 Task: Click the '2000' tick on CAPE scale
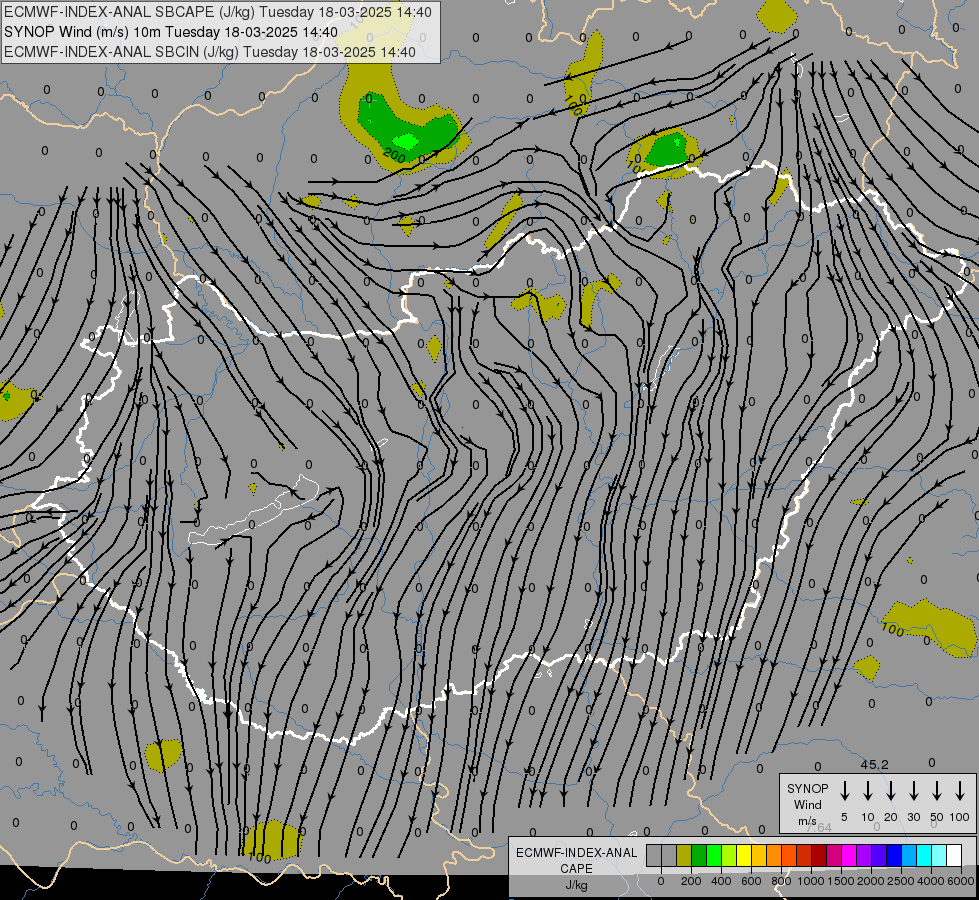pos(871,881)
